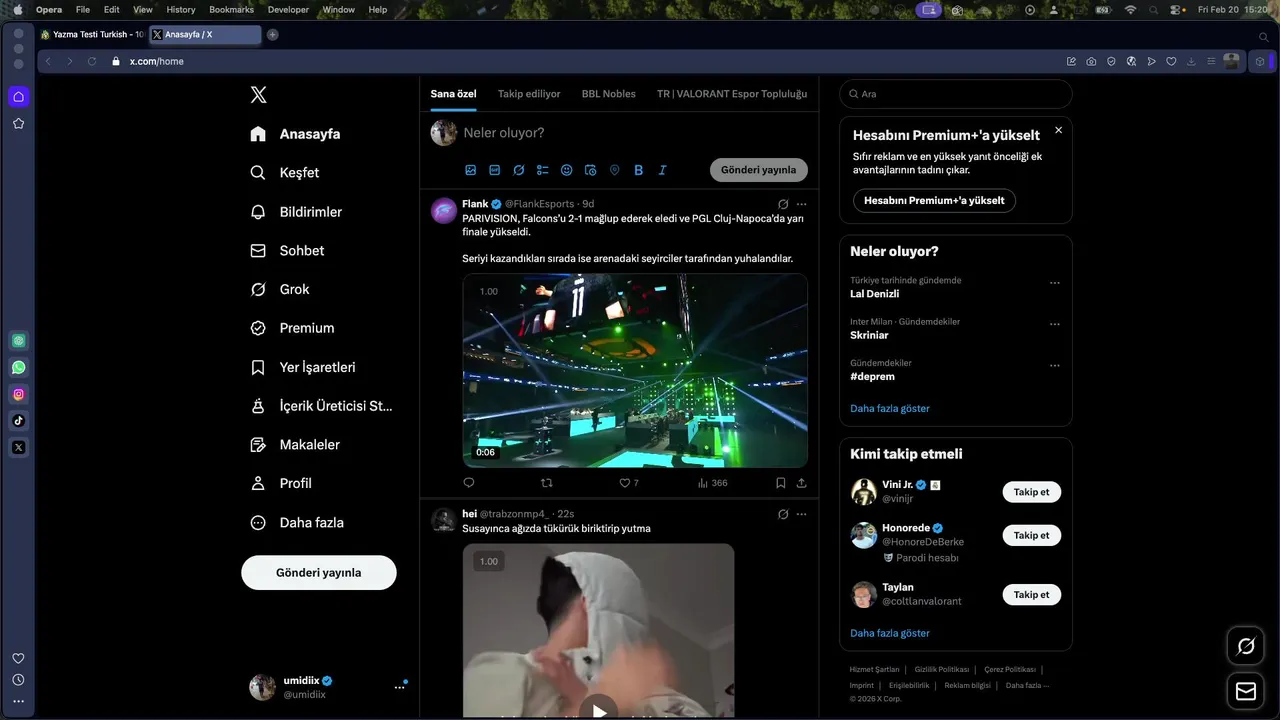Click Daha fazla göster under Kimi takip etmeli
Image resolution: width=1280 pixels, height=720 pixels.
point(890,633)
